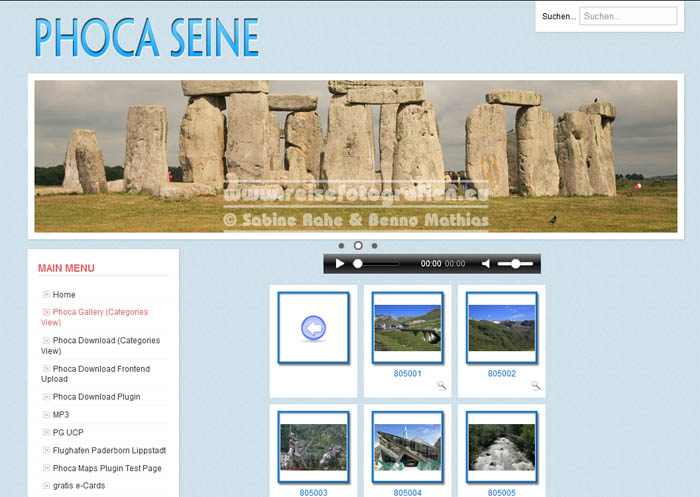
Task: Select the first slideshow dot indicator
Action: 341,245
